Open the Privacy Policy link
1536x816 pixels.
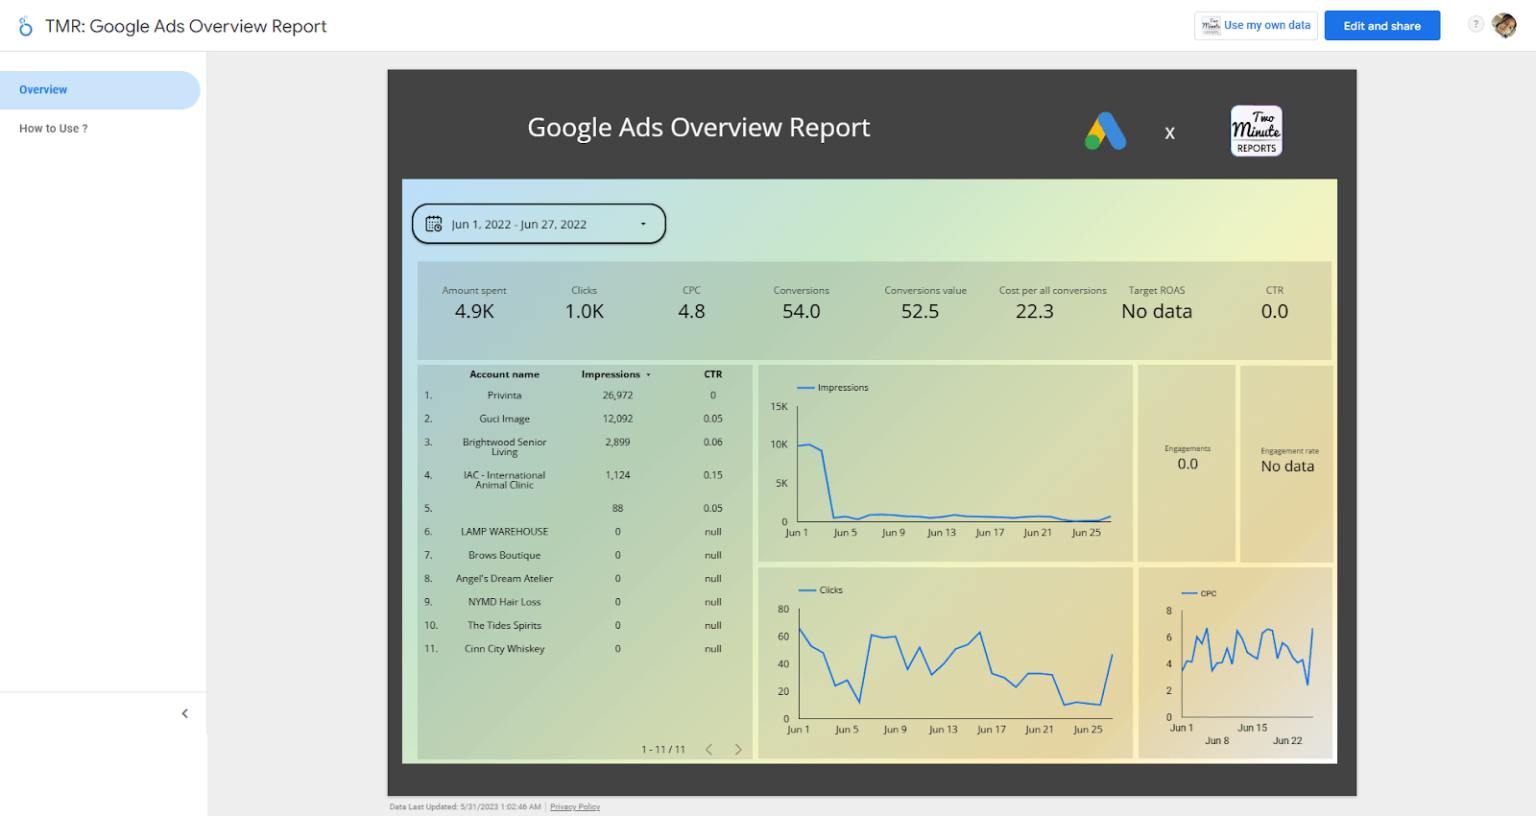tap(575, 806)
